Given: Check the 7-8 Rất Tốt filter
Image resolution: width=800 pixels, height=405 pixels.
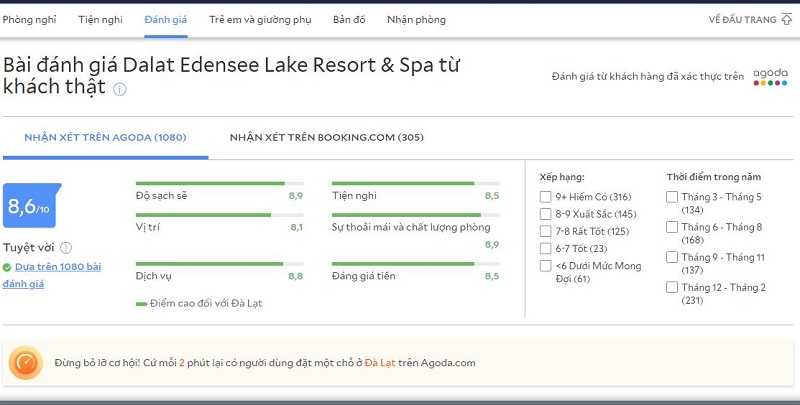Looking at the screenshot, I should [545, 232].
